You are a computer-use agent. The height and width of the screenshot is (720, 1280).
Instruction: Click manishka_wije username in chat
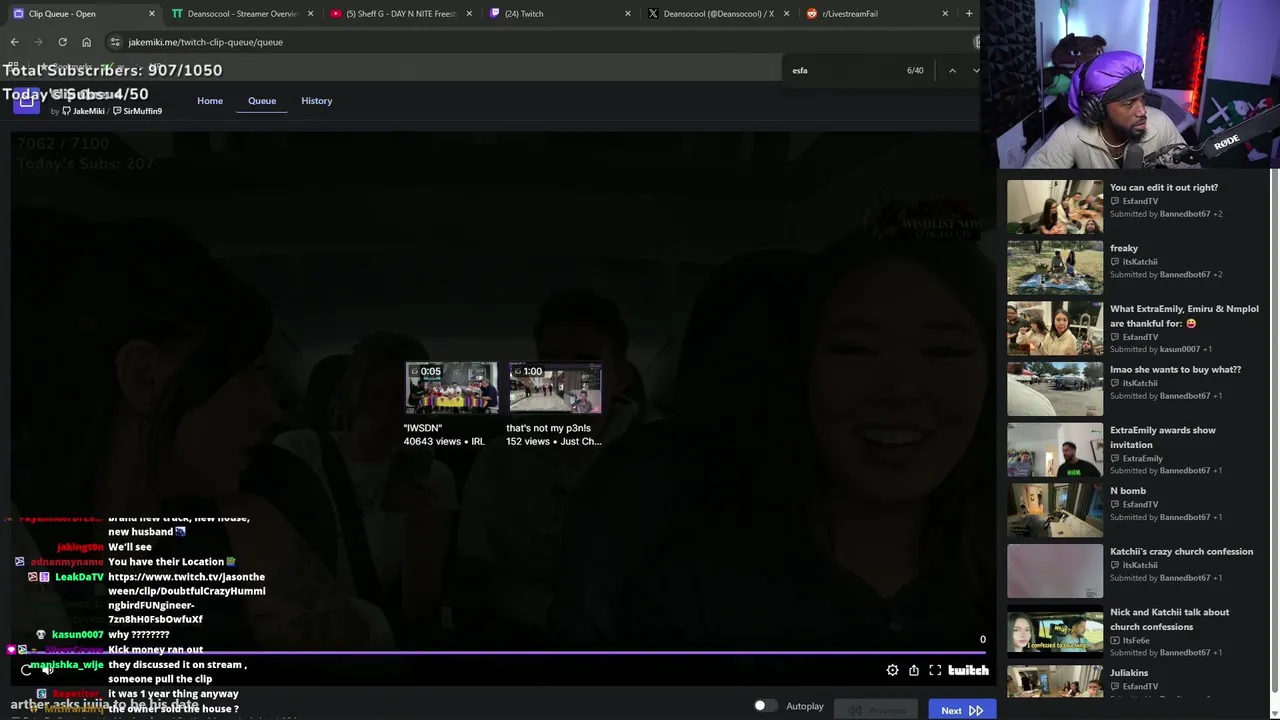tap(66, 665)
